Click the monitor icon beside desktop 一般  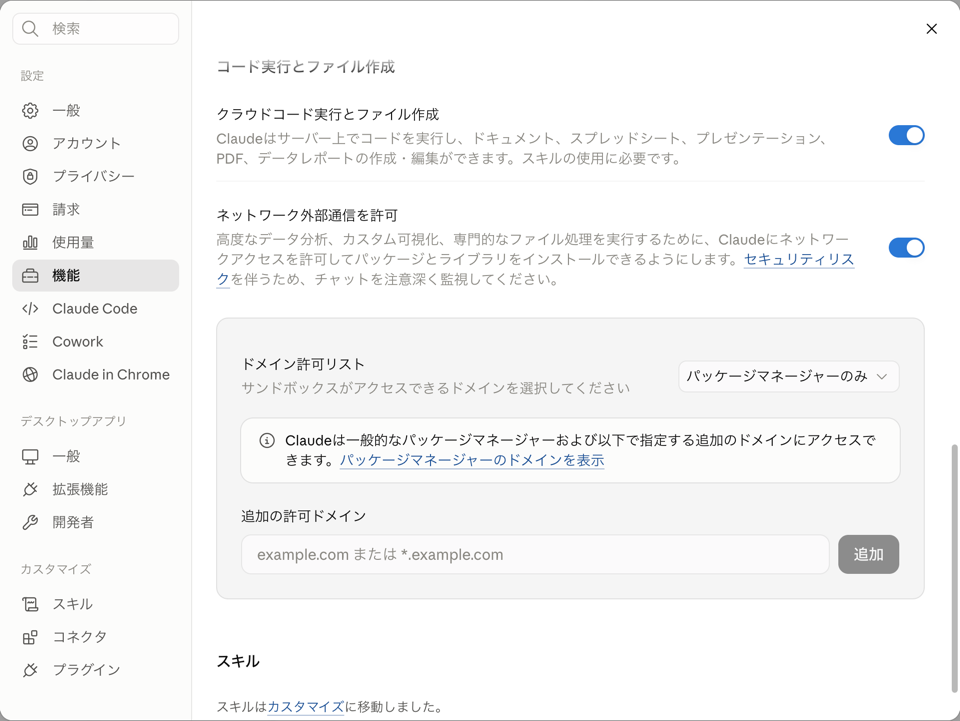[x=30, y=457]
